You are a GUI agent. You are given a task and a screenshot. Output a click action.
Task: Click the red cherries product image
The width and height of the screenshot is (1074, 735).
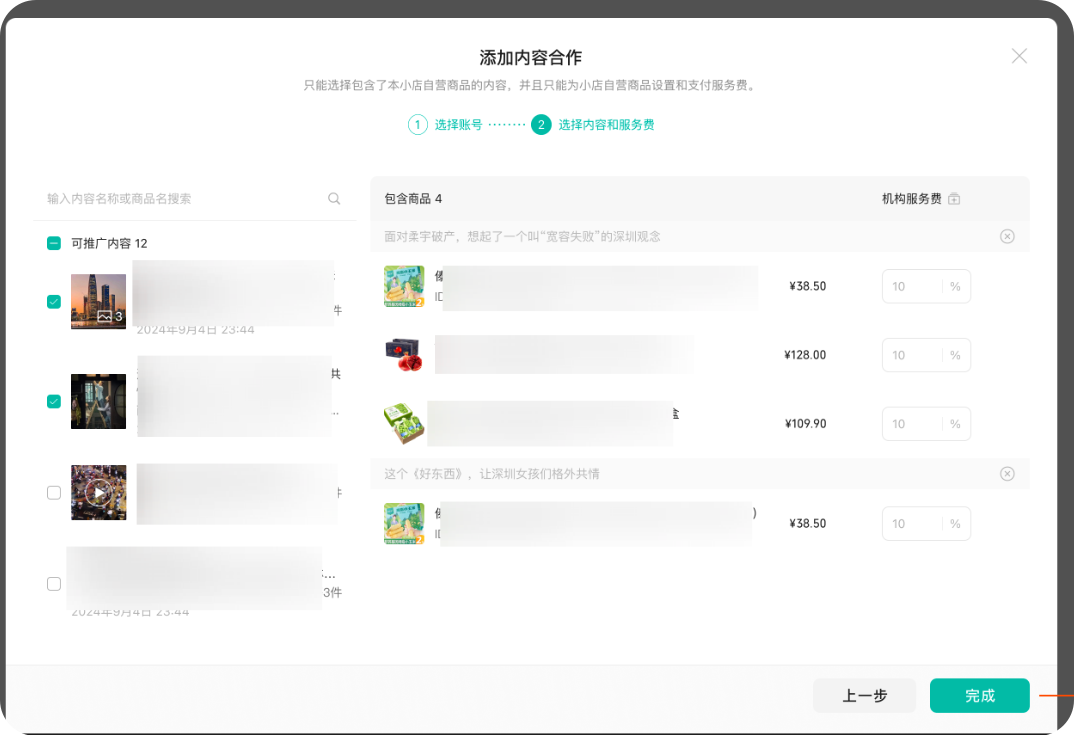(404, 355)
